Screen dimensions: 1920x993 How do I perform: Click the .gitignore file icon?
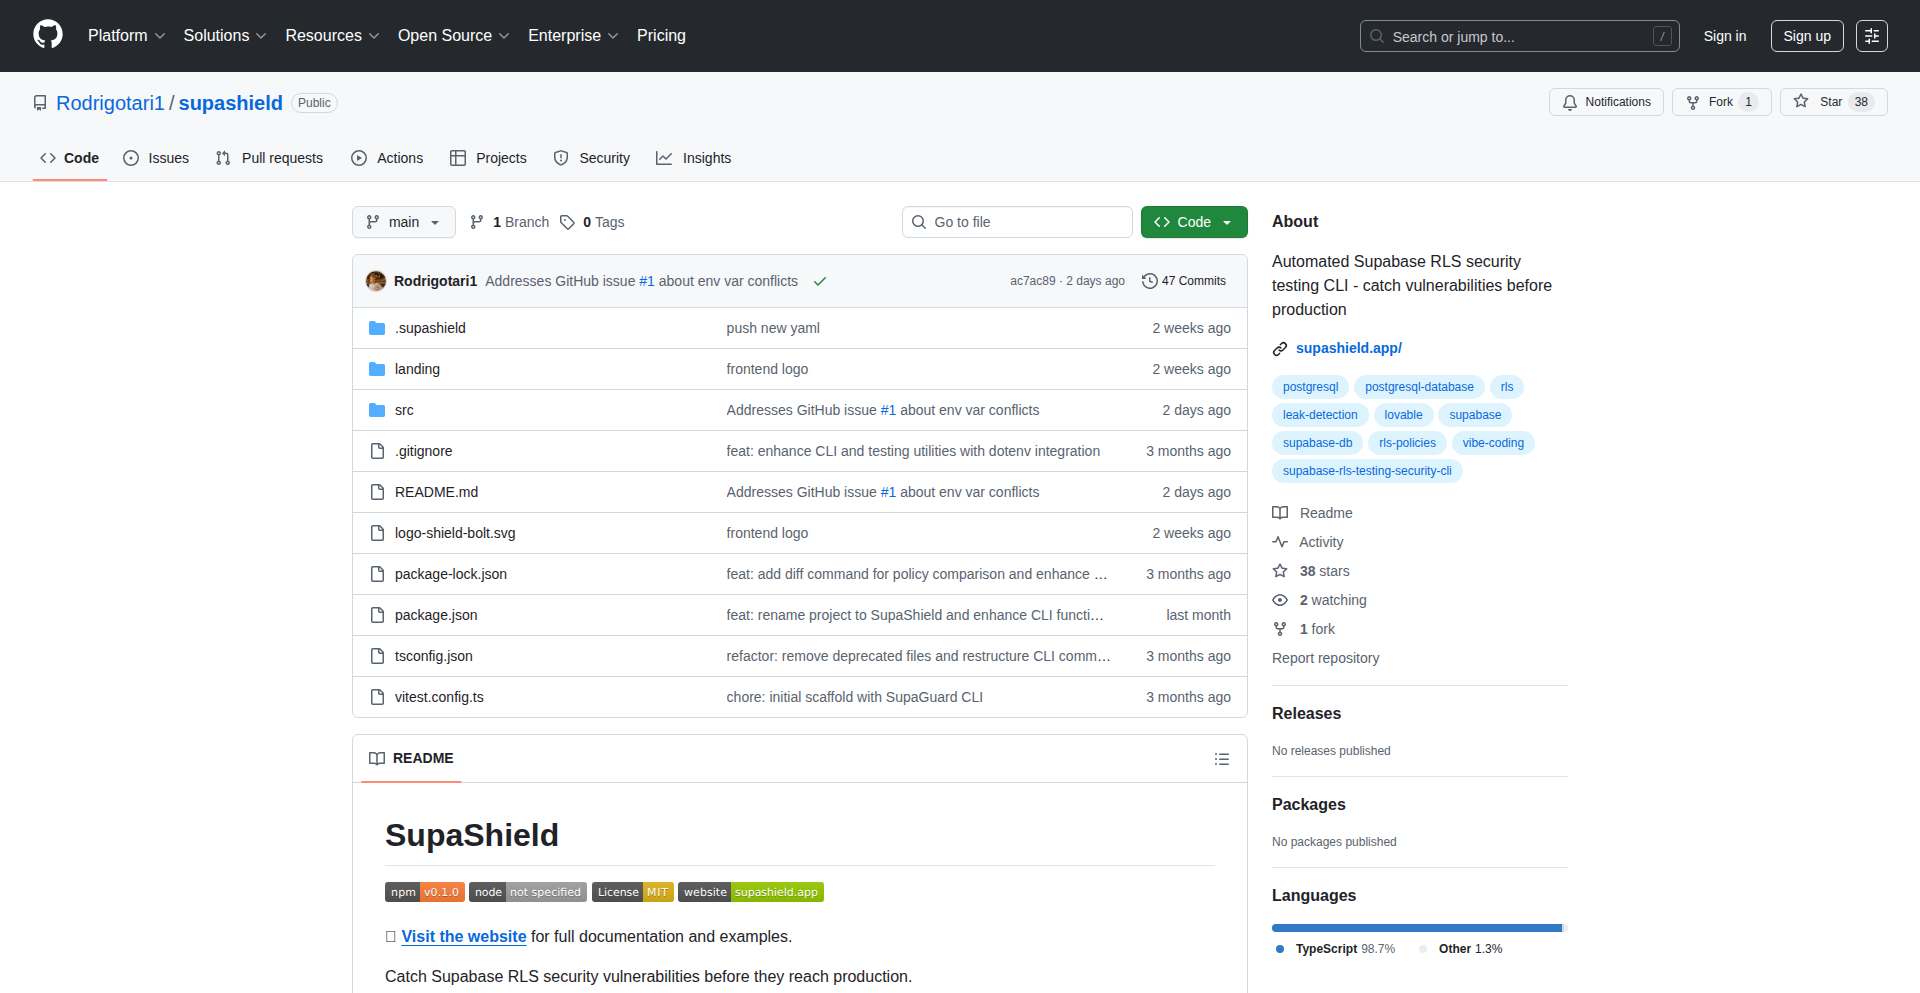click(377, 451)
